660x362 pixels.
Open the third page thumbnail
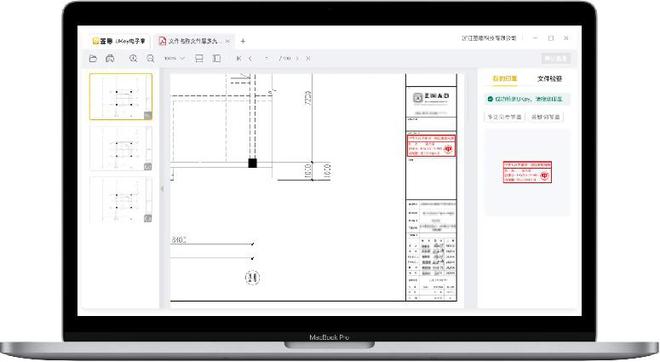coord(121,200)
